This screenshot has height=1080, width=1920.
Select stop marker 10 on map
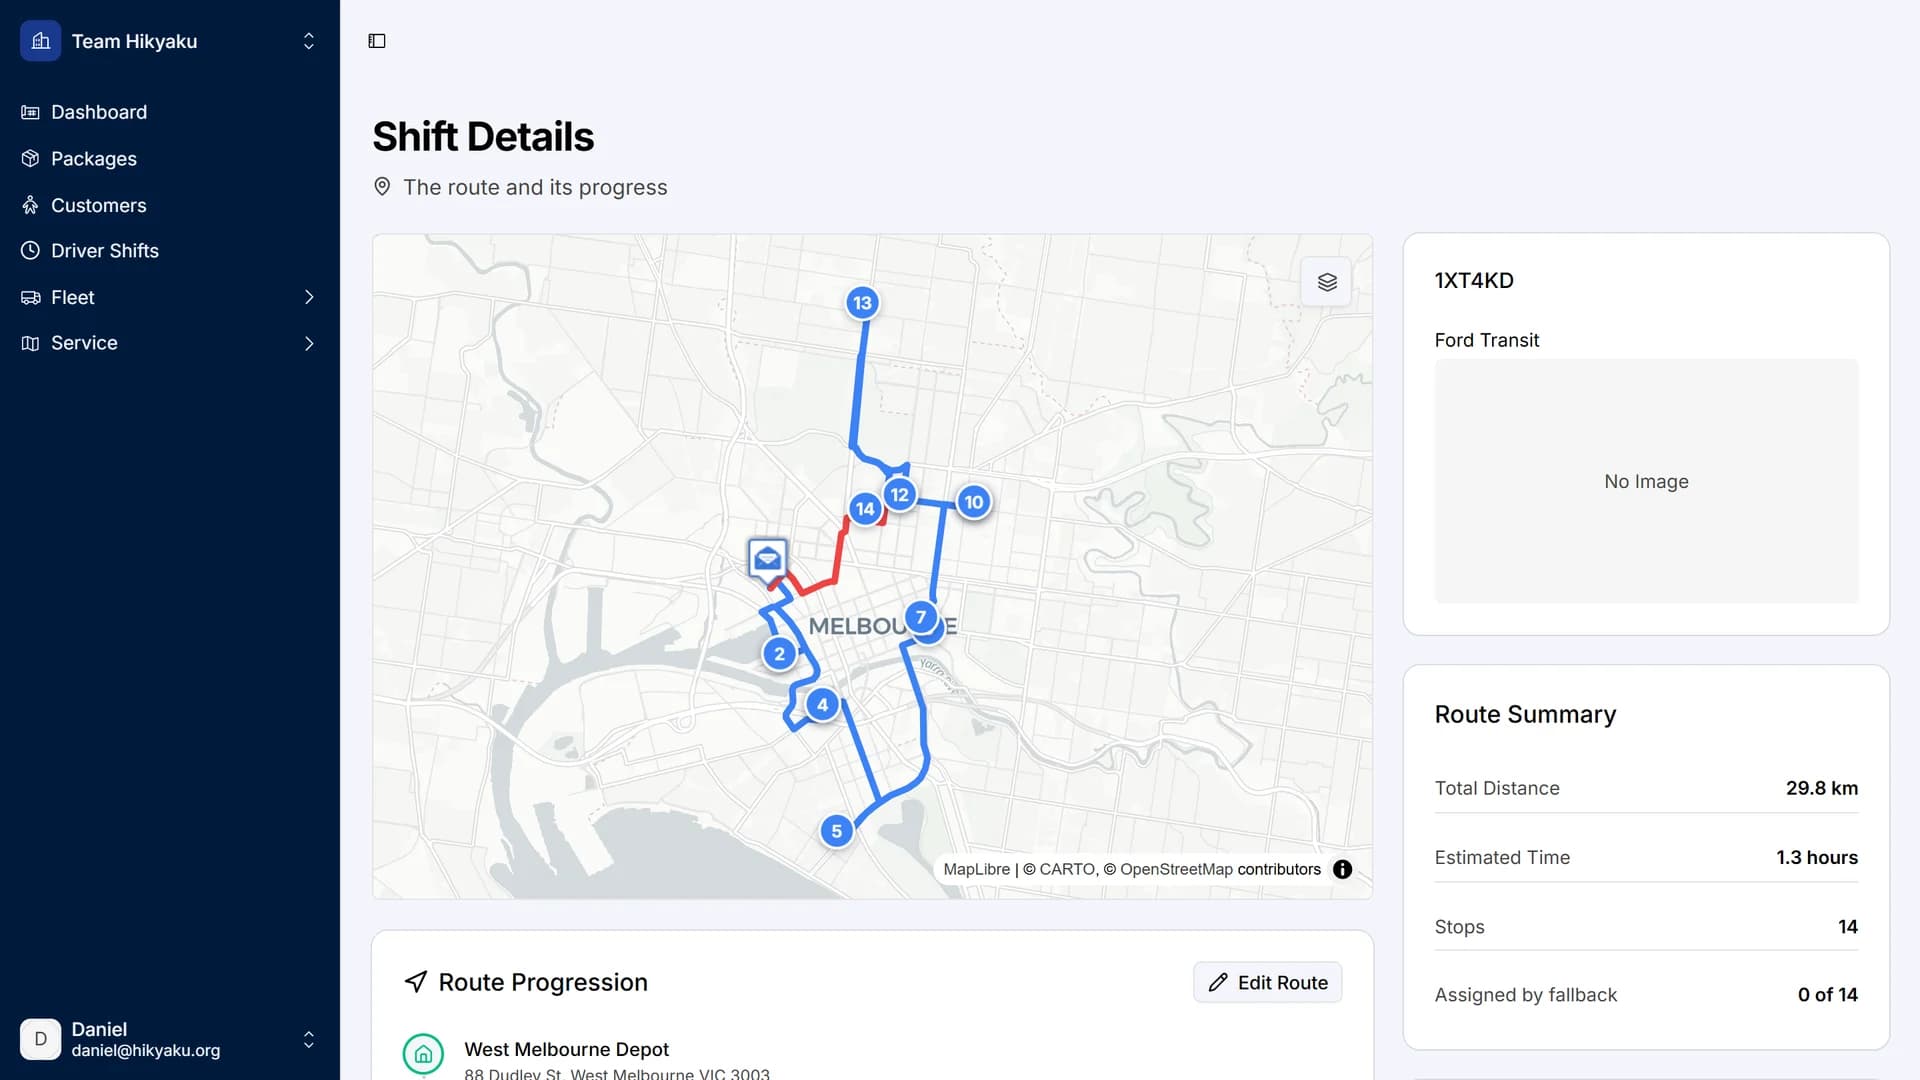(x=974, y=502)
